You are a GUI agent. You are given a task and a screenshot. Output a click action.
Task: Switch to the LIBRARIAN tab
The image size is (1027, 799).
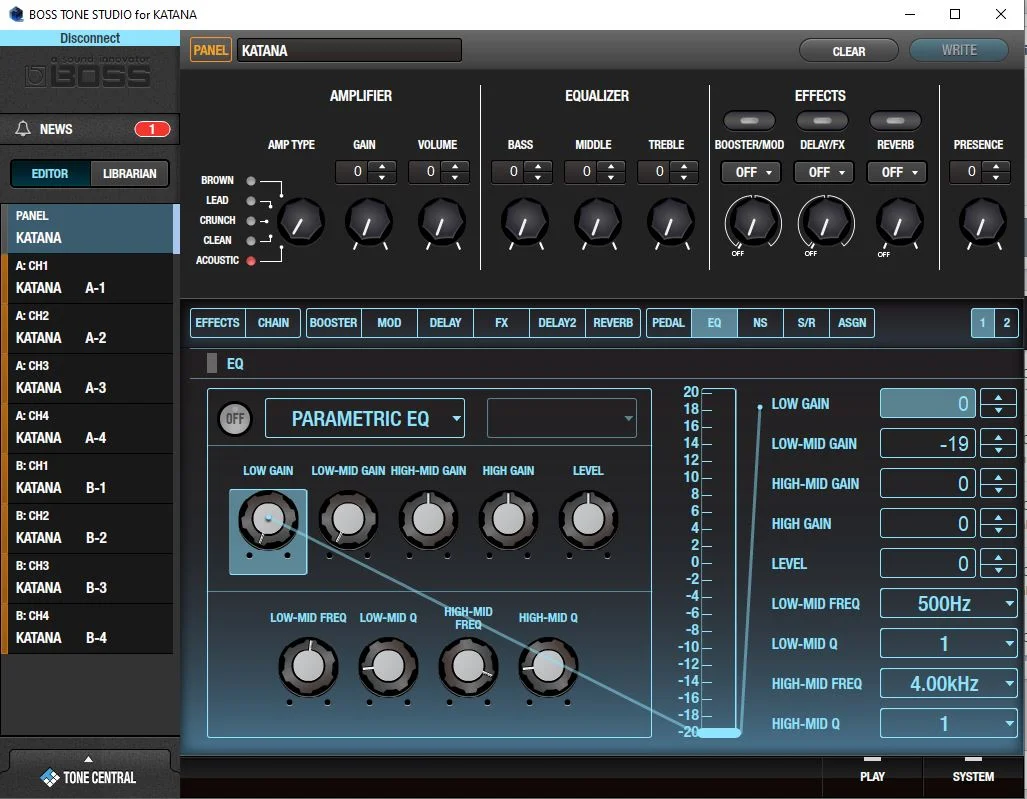(130, 173)
